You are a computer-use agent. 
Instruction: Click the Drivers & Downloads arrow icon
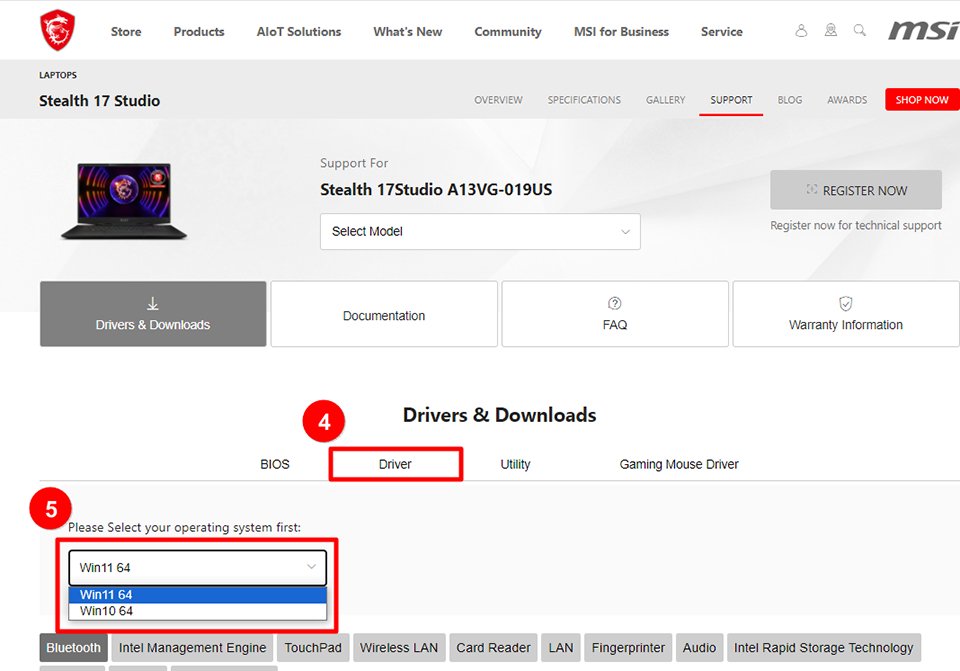(153, 303)
